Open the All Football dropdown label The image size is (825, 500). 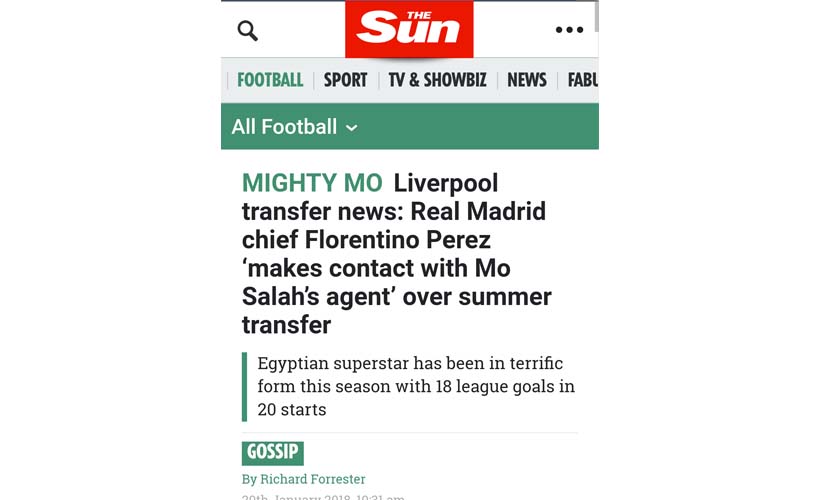(x=284, y=127)
